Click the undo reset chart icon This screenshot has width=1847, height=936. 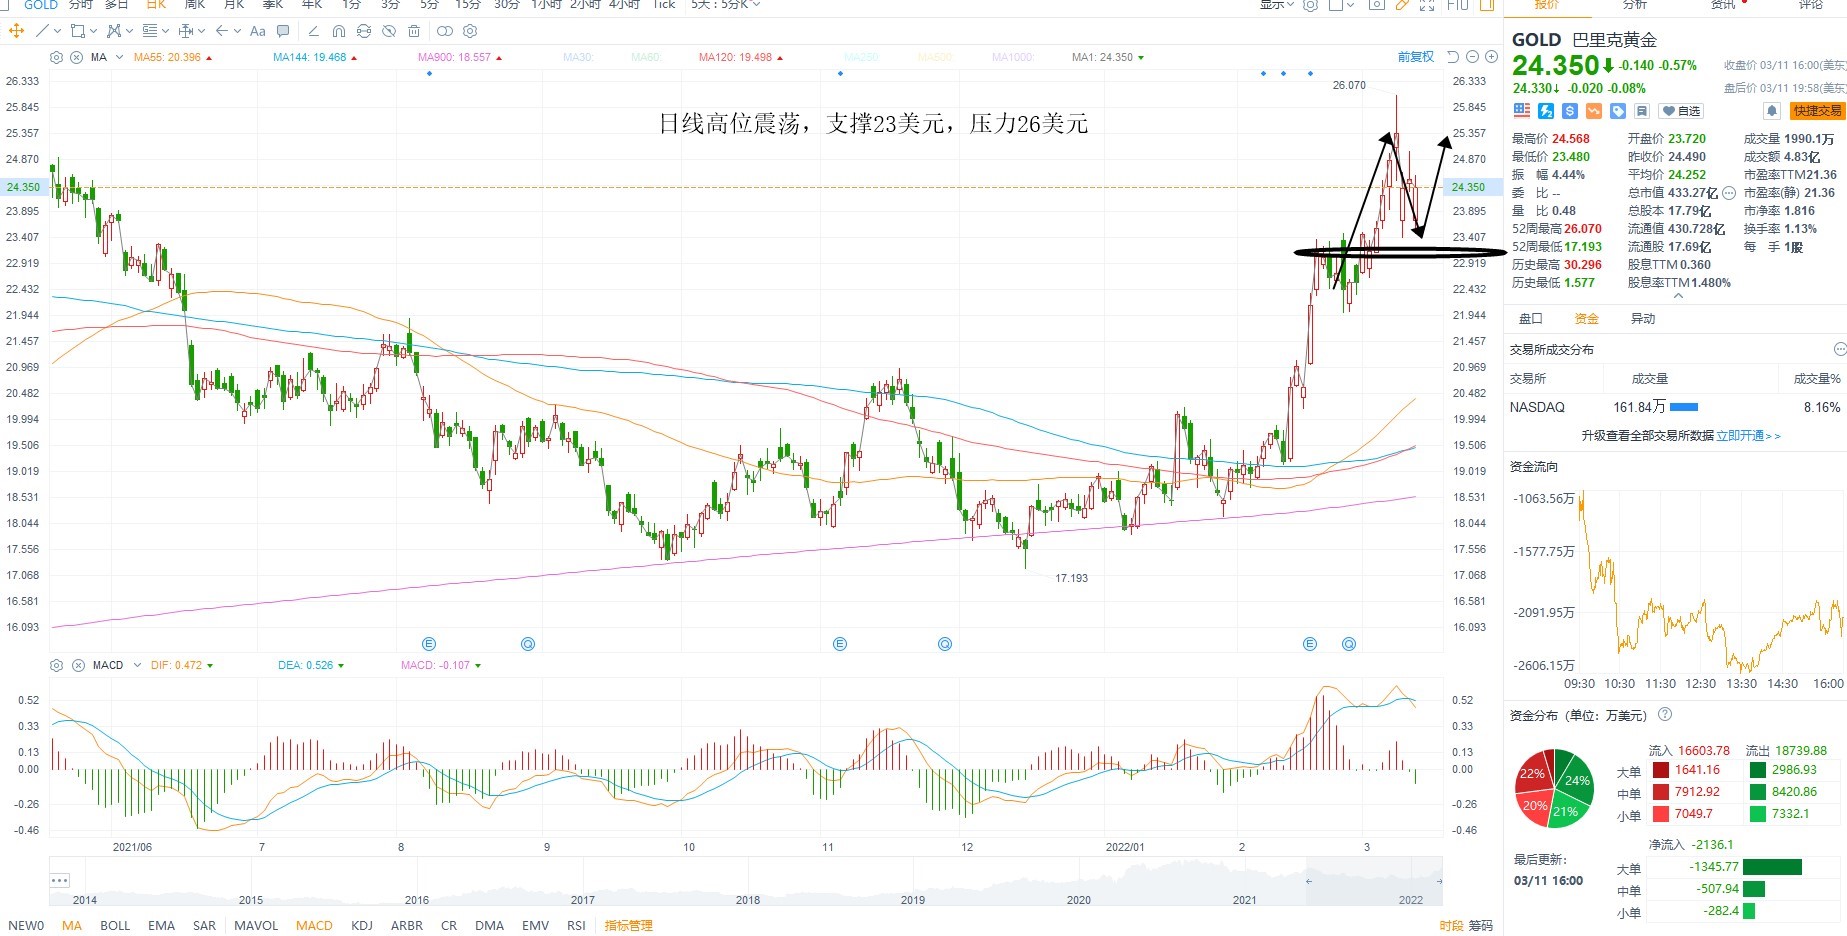[1453, 57]
